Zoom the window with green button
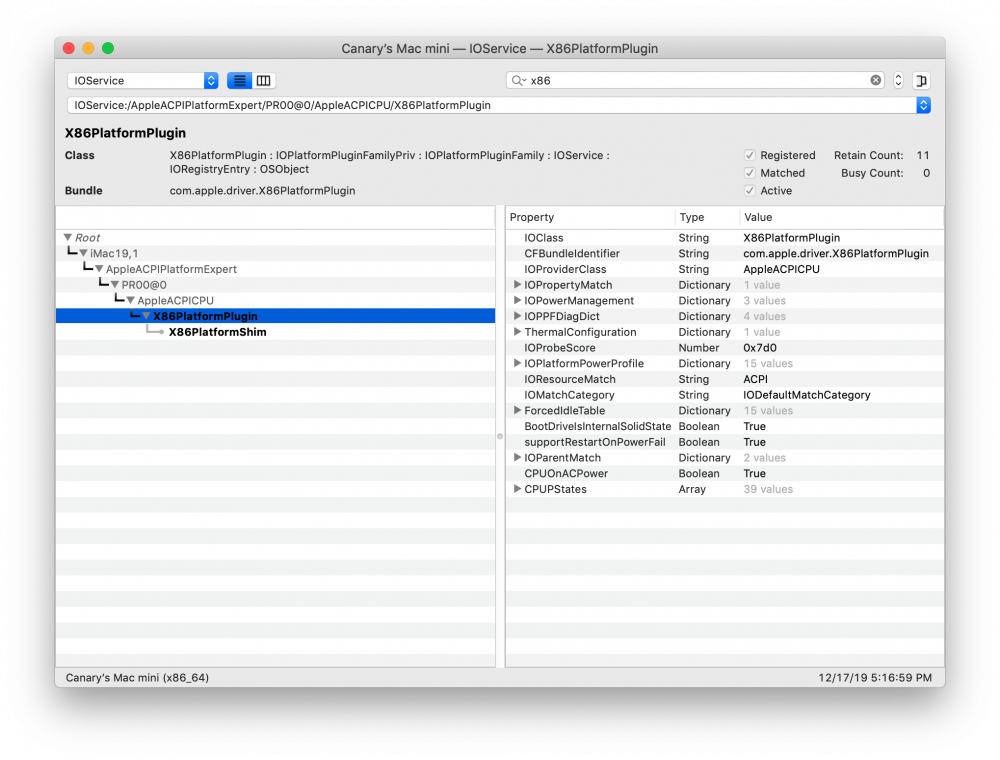 coord(108,48)
